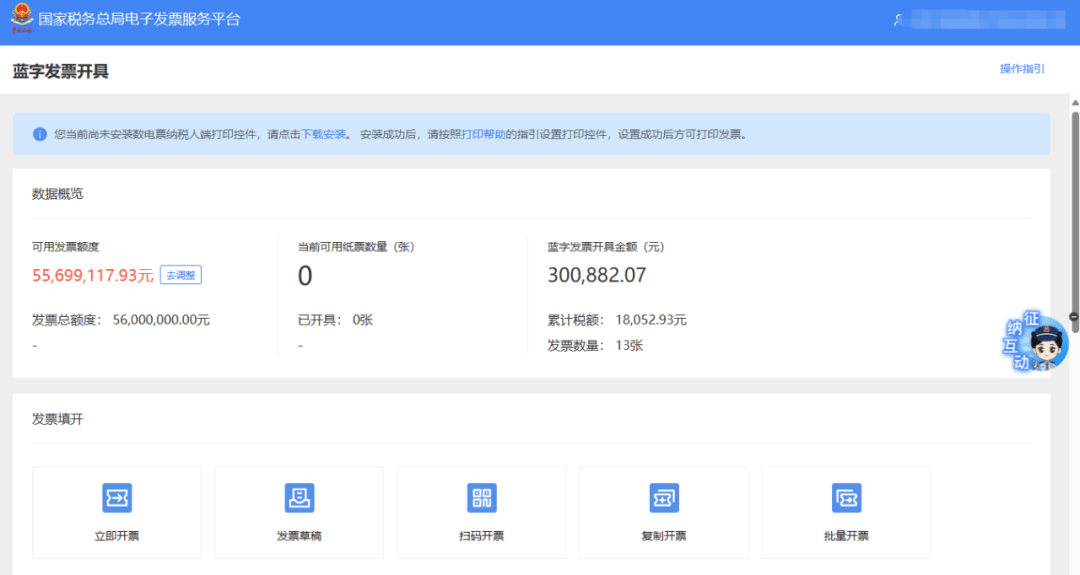Screen dimensions: 1080x575
Task: Follow the 下载安装 download link
Action: [324, 134]
